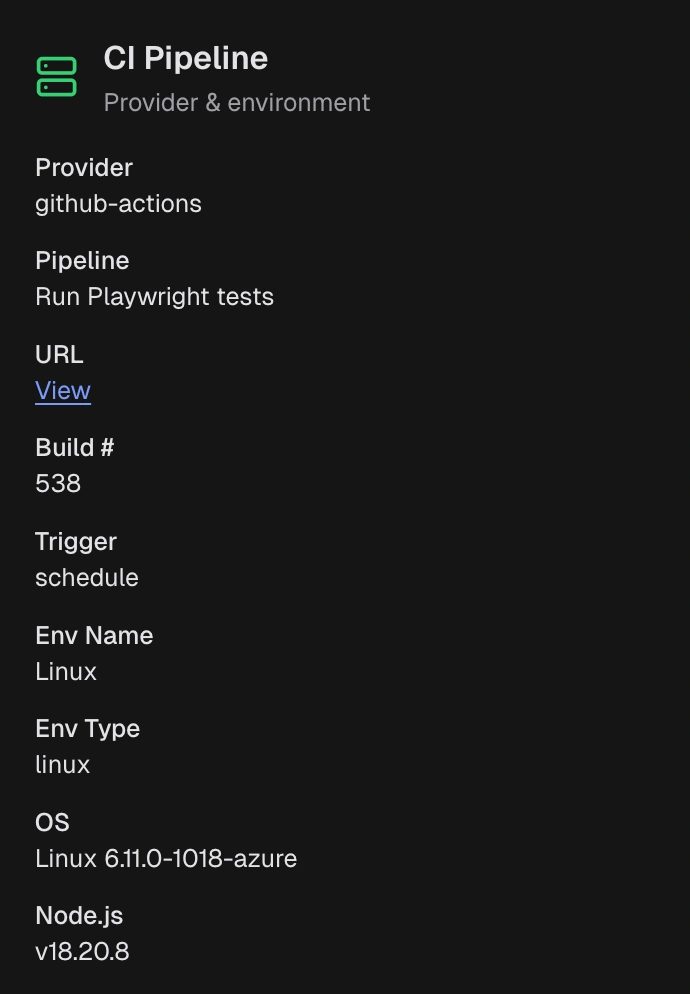
Task: Click the Node.js version v18.20.8
Action: 82,951
